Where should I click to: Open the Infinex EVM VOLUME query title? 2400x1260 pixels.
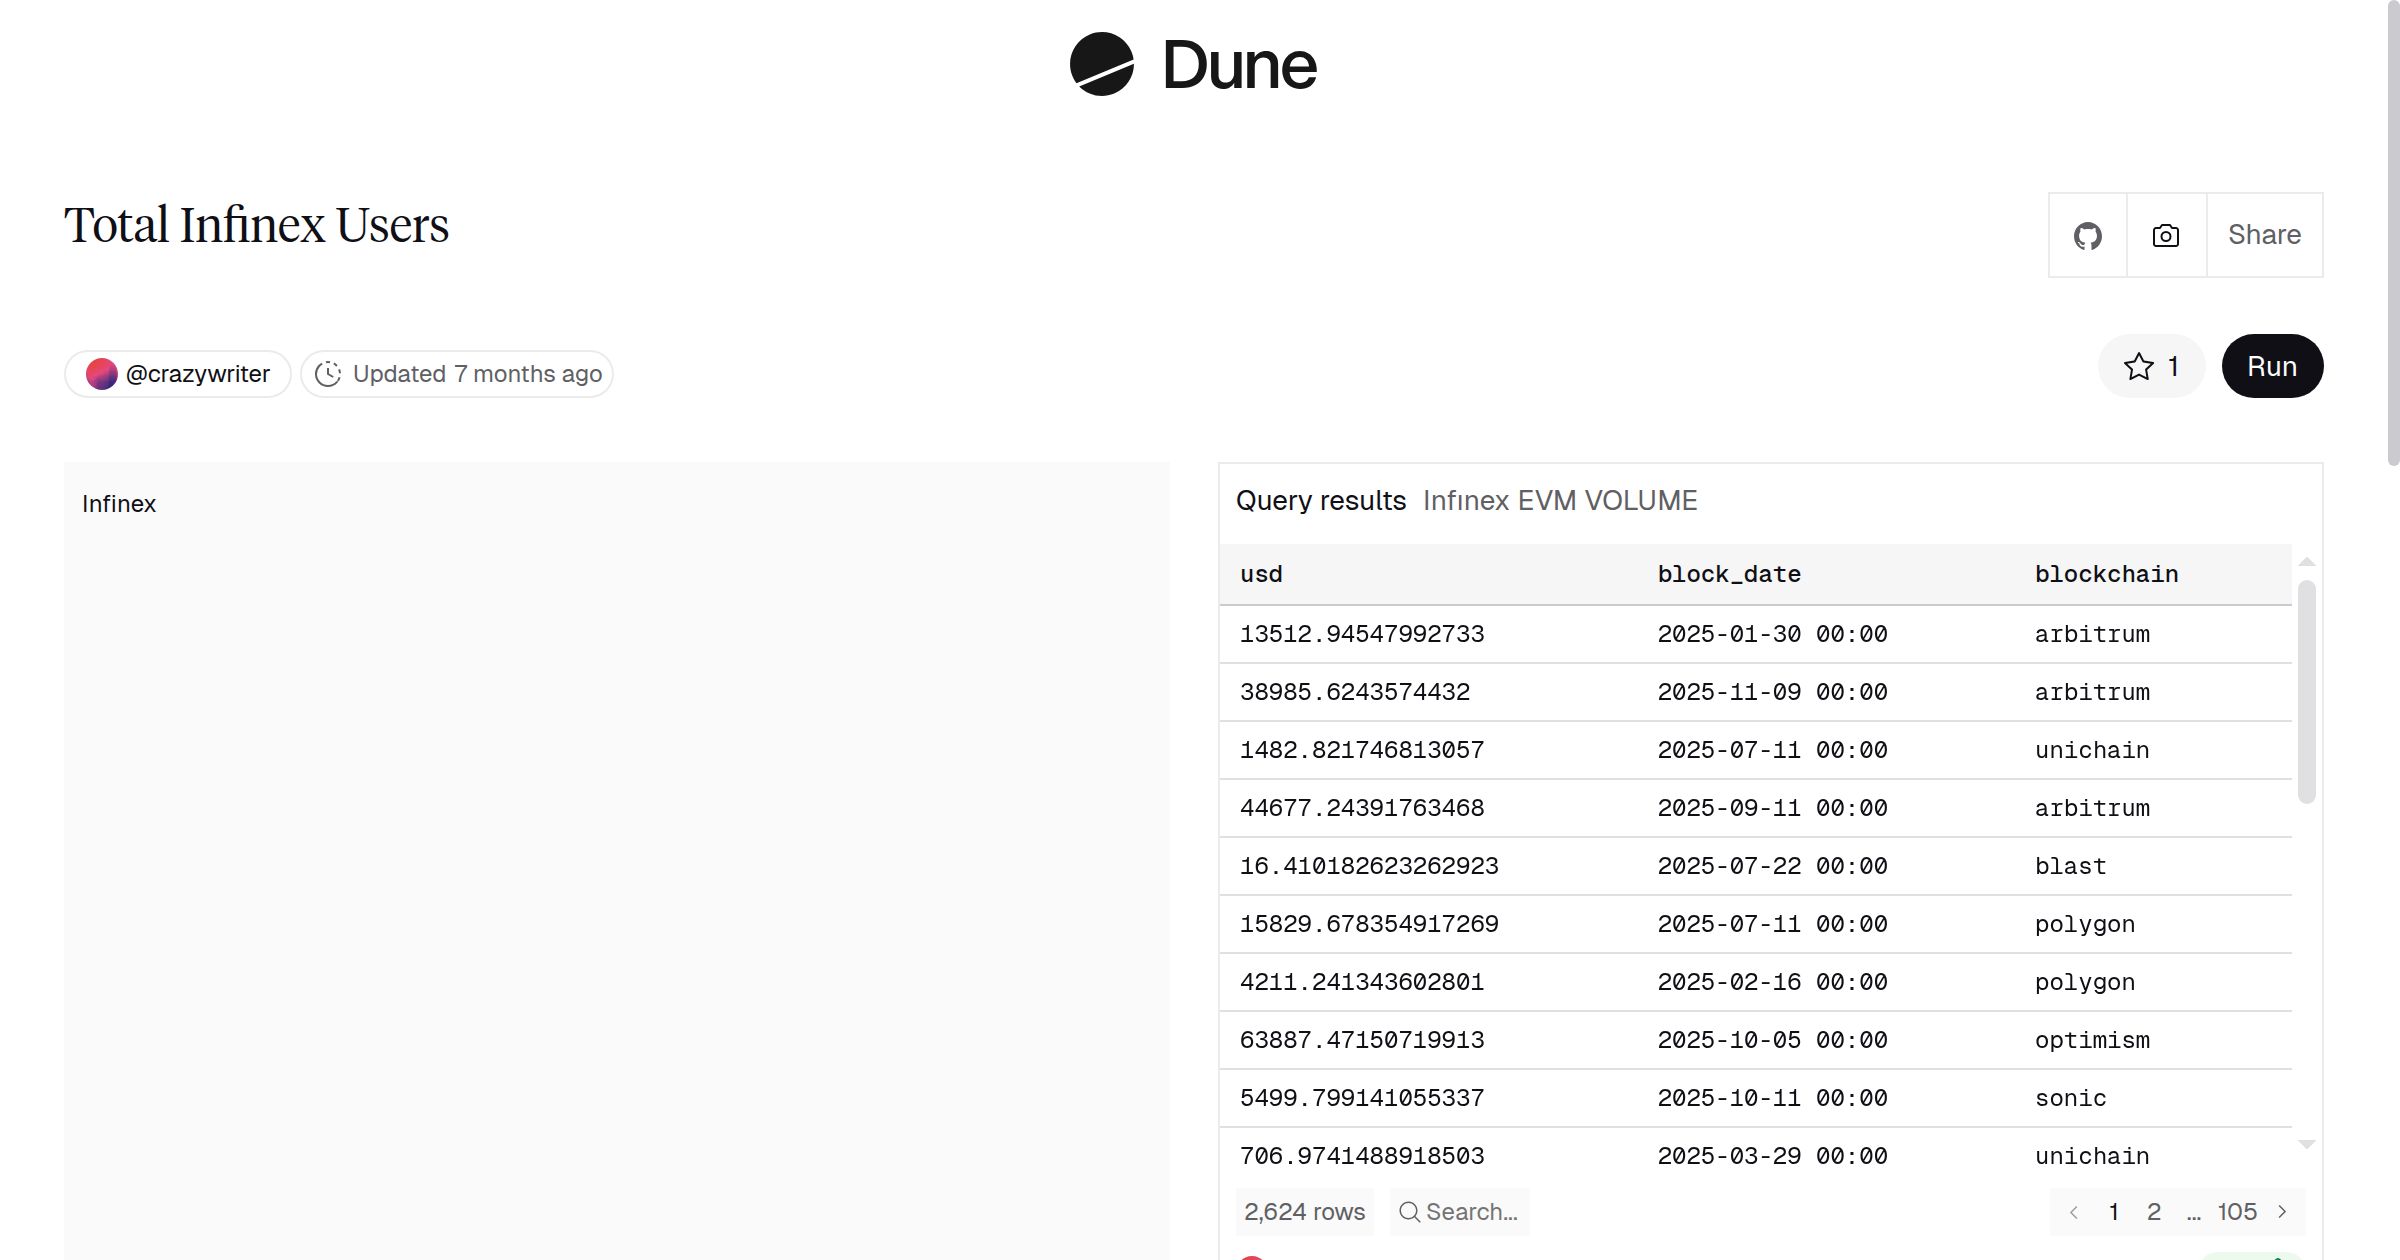(1559, 500)
